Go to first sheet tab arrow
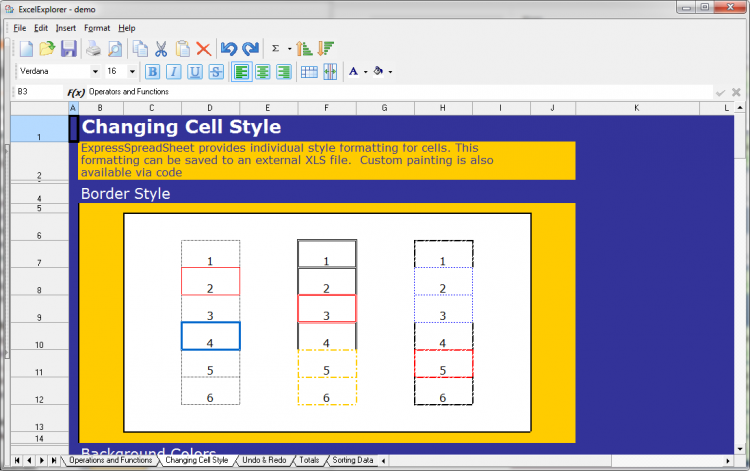The width and height of the screenshot is (750, 471). tap(17, 460)
